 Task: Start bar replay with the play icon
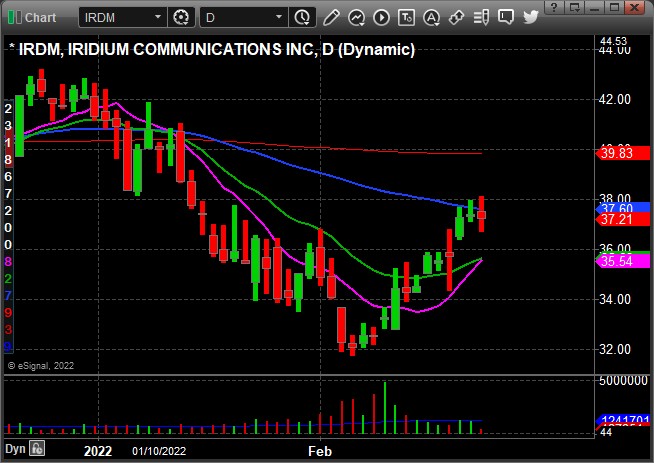(381, 18)
